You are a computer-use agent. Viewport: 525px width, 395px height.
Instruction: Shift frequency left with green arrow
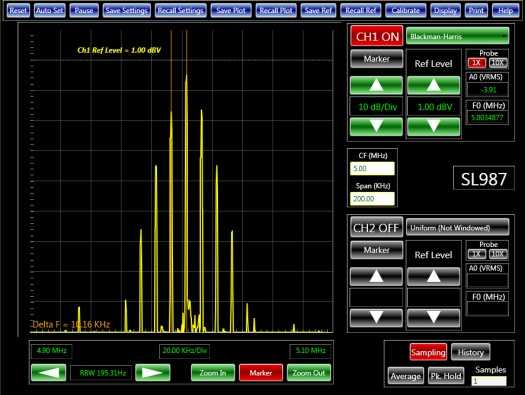point(49,373)
